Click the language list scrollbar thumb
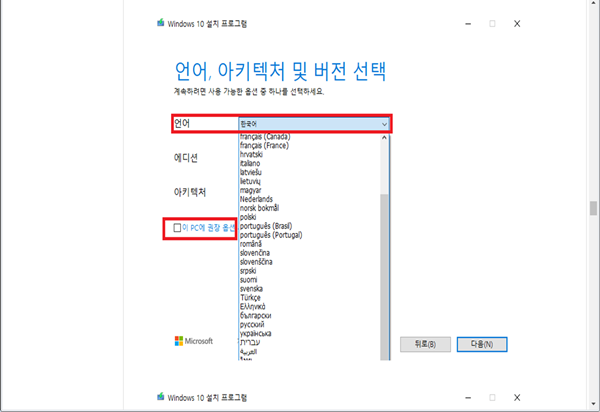 pos(385,277)
